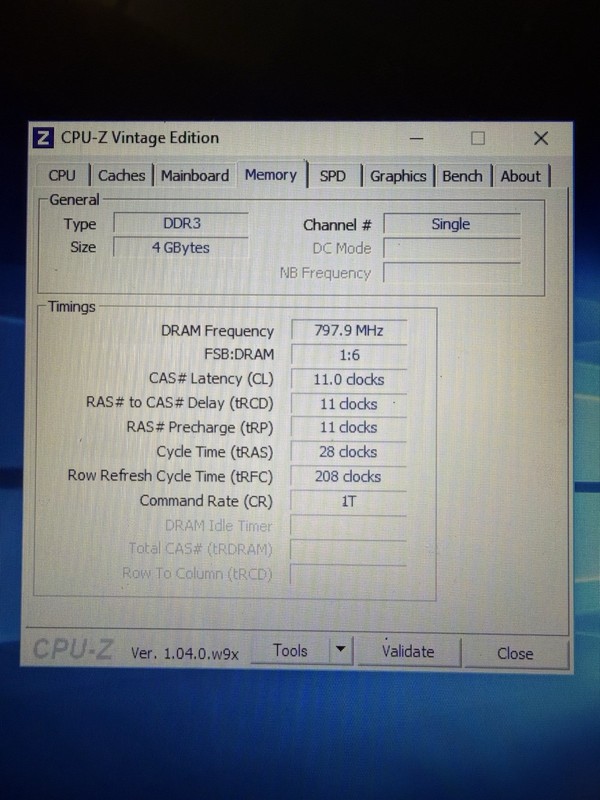Click the empty DRAM Idle Timer field
600x800 pixels.
click(x=349, y=526)
